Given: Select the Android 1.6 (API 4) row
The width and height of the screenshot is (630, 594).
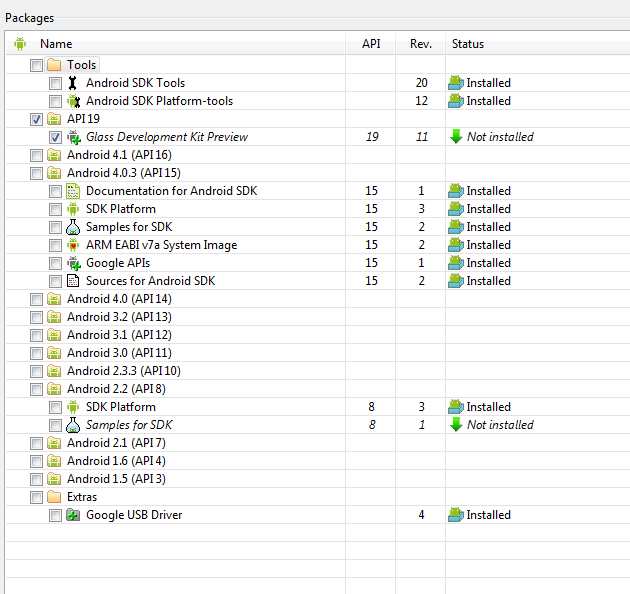Looking at the screenshot, I should click(x=318, y=461).
